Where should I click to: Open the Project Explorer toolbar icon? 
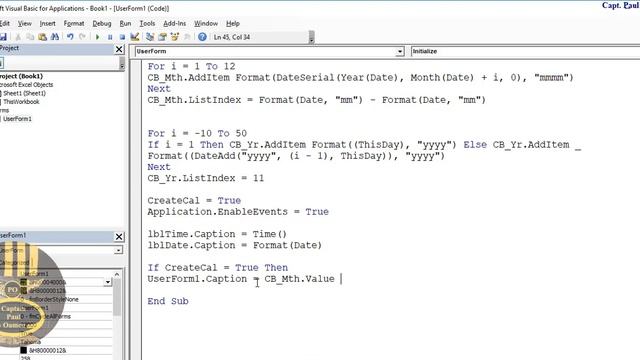150,37
